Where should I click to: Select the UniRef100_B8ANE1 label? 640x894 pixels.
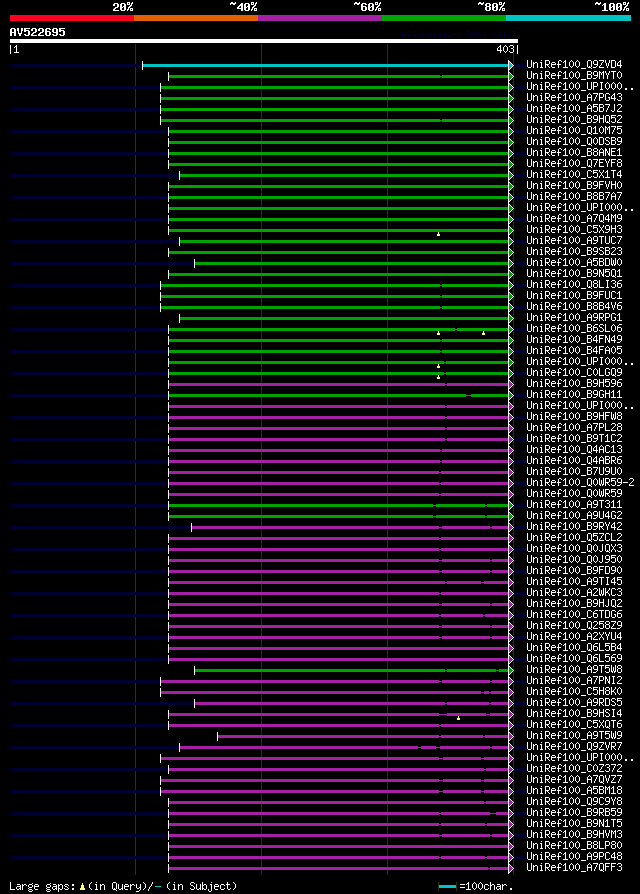574,153
